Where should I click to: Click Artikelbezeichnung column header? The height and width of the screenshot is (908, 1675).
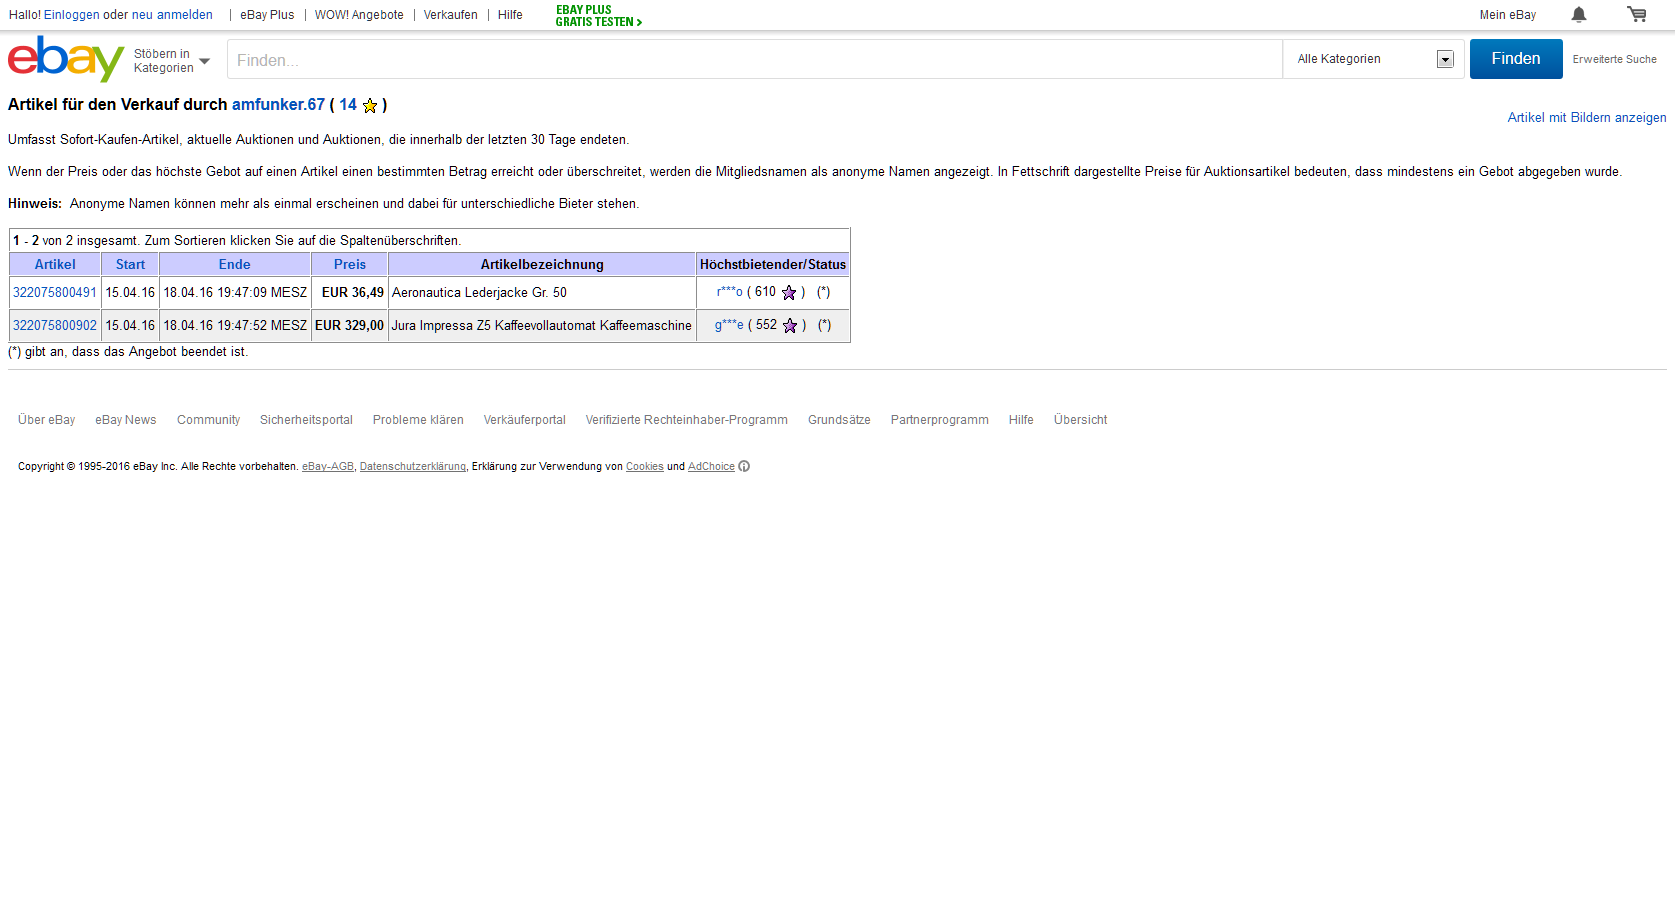[542, 264]
